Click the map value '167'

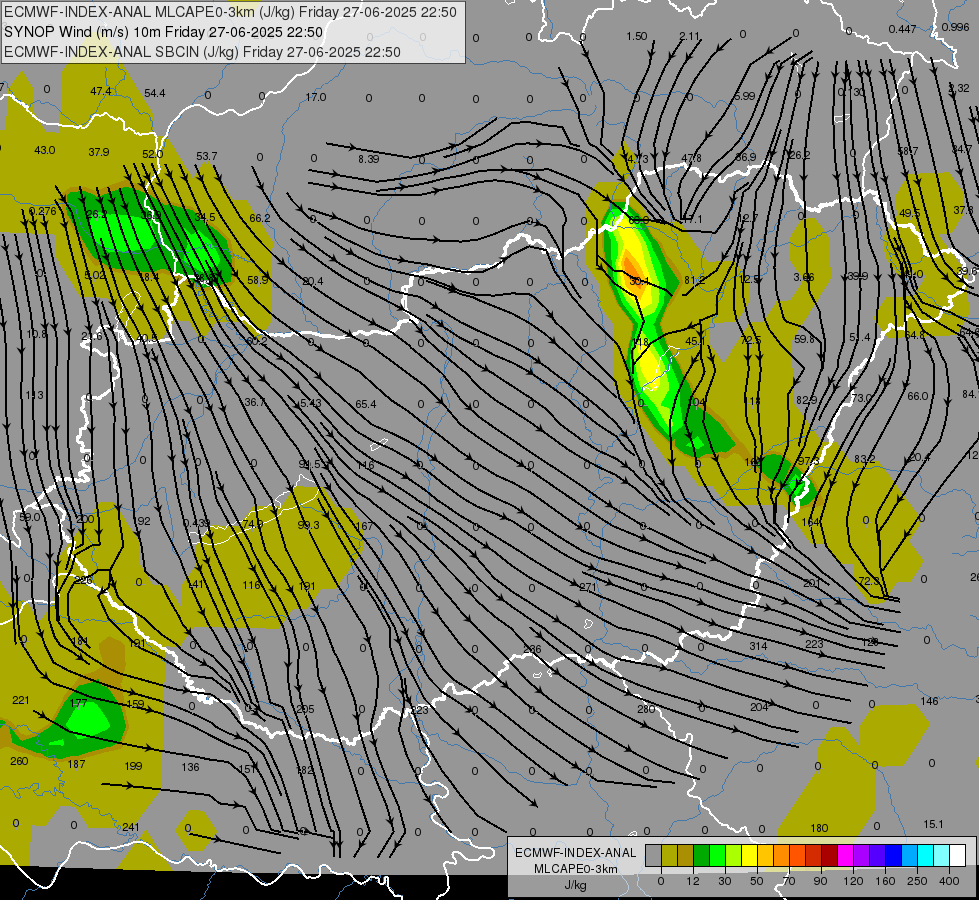(x=364, y=526)
